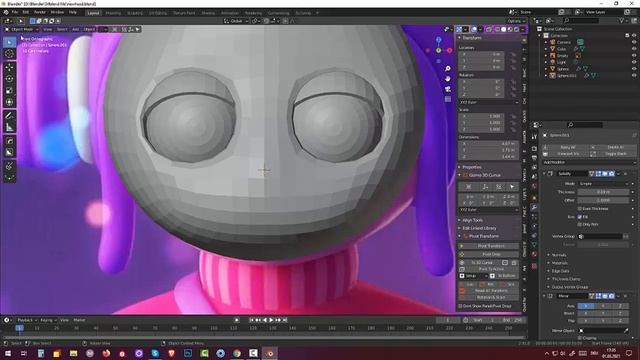Open the Edit menu

[26, 12]
